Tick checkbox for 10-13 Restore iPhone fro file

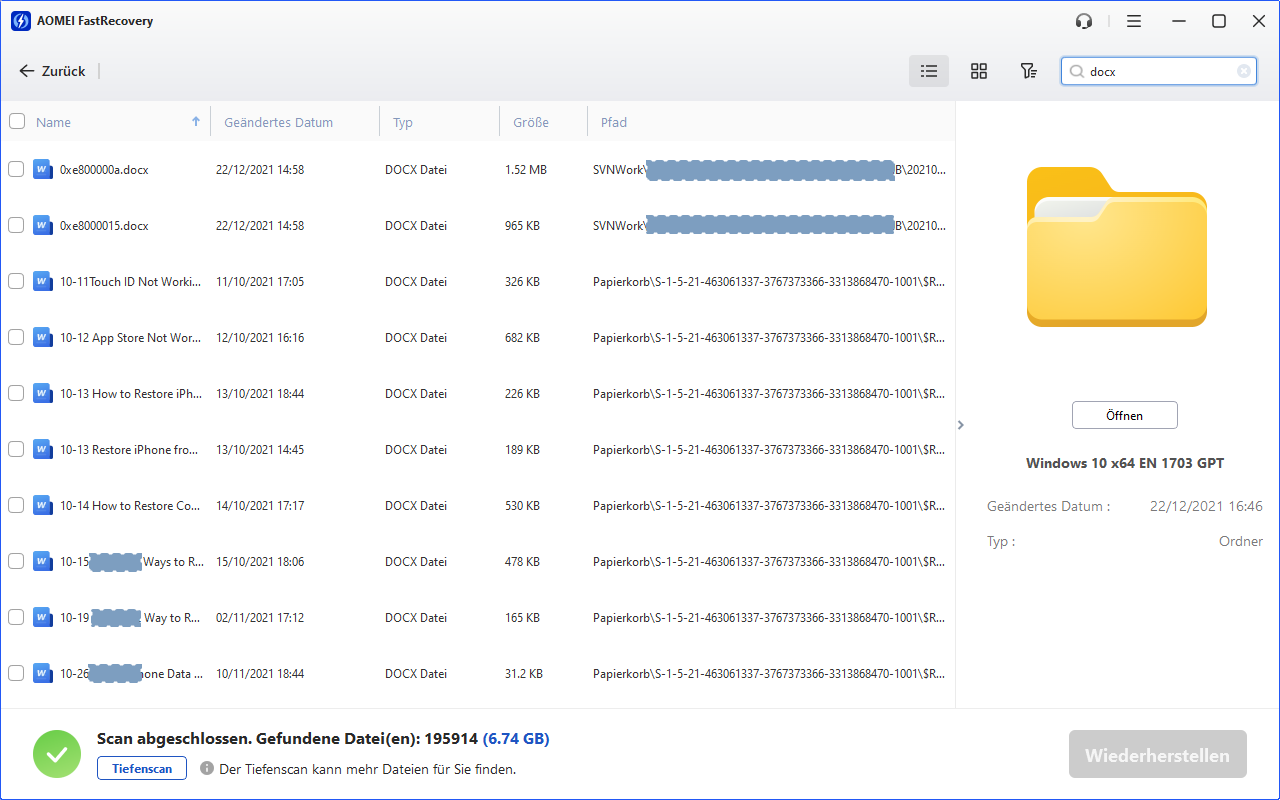(16, 450)
